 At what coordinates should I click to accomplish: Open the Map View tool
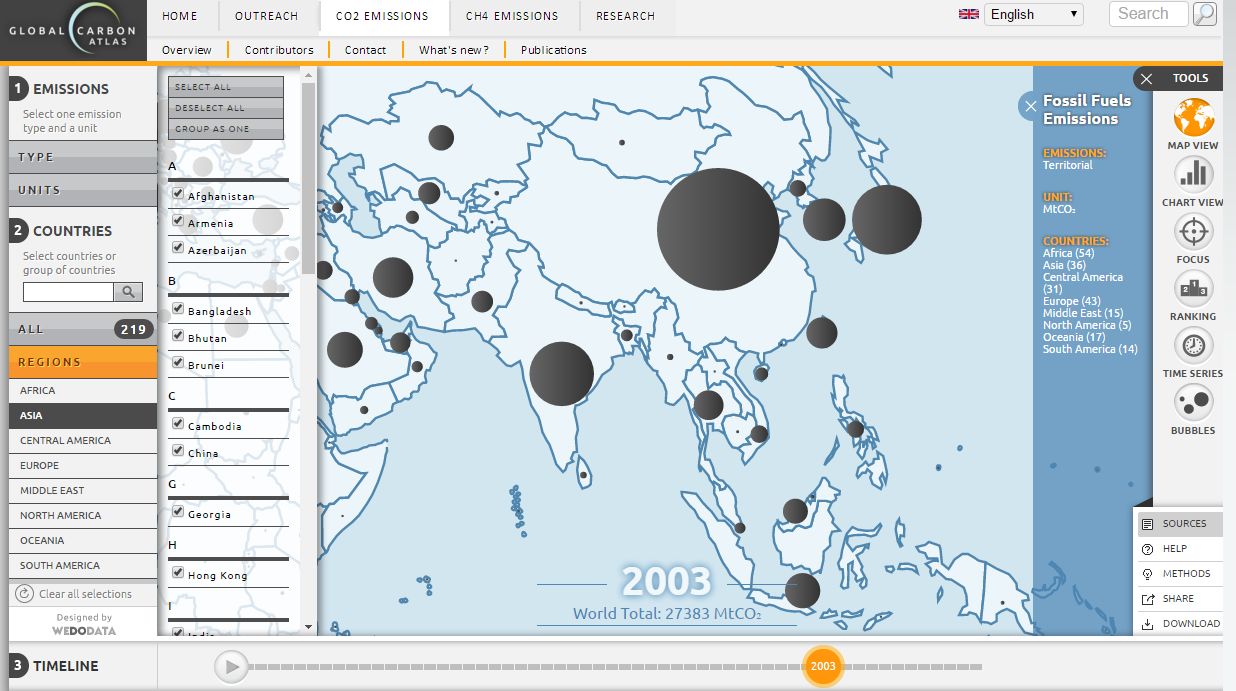click(x=1193, y=118)
